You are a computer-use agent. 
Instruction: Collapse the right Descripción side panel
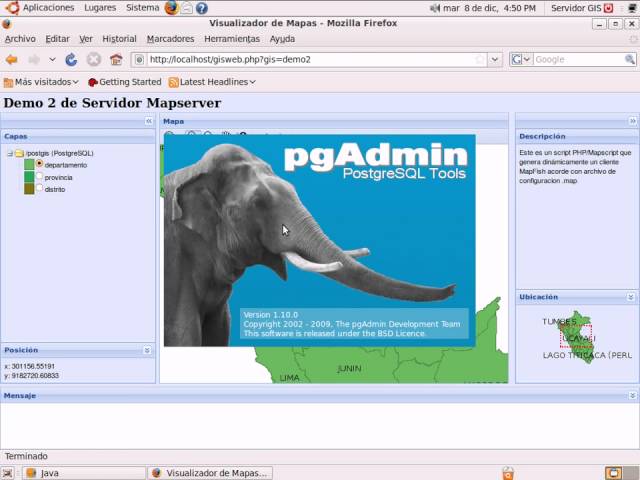click(632, 121)
